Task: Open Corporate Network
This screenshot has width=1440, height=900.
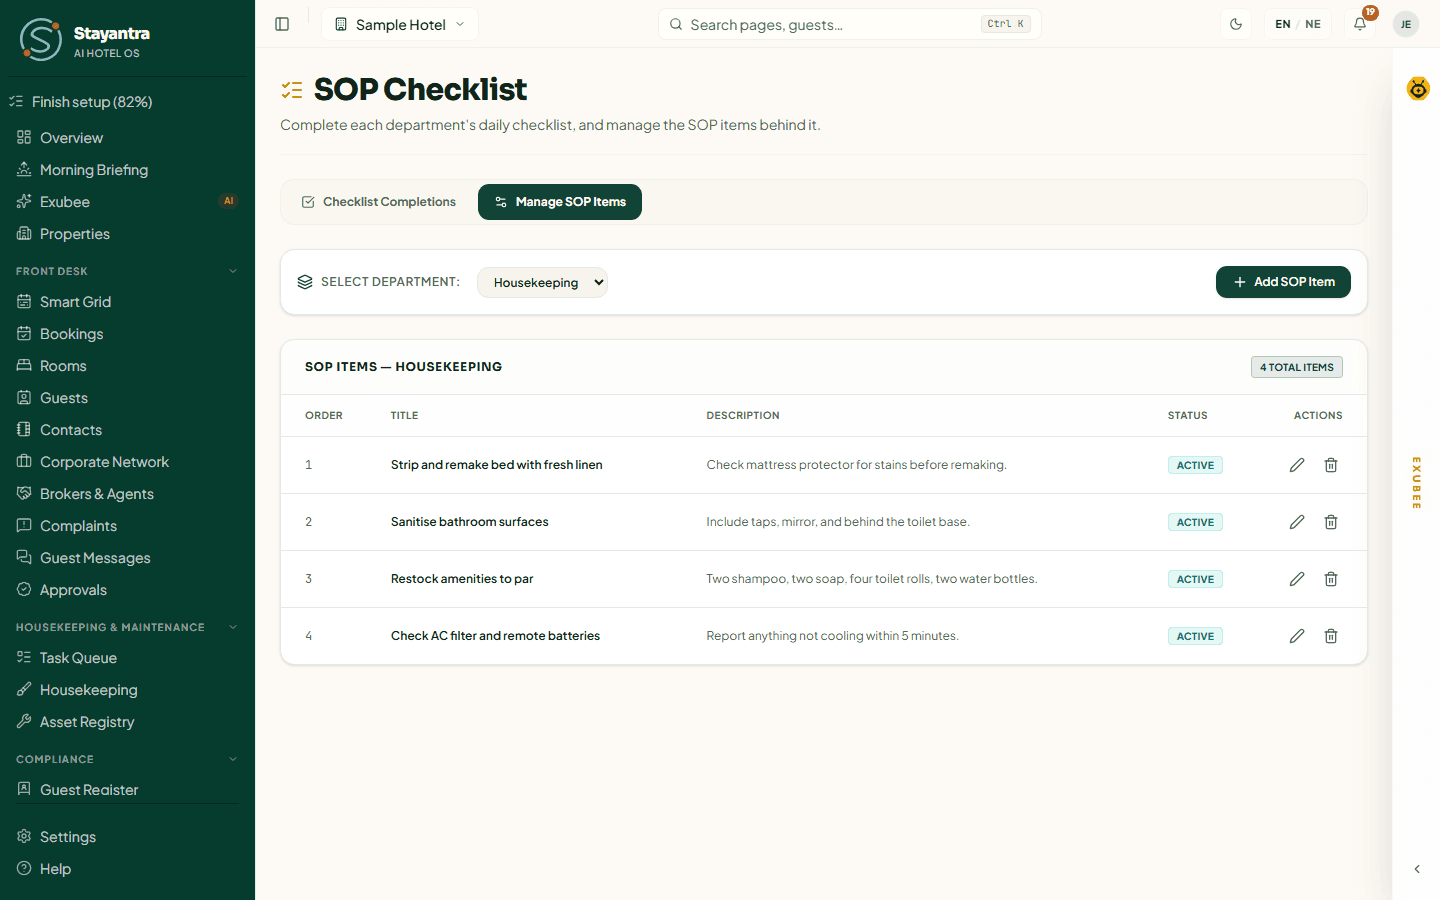Action: click(127, 462)
